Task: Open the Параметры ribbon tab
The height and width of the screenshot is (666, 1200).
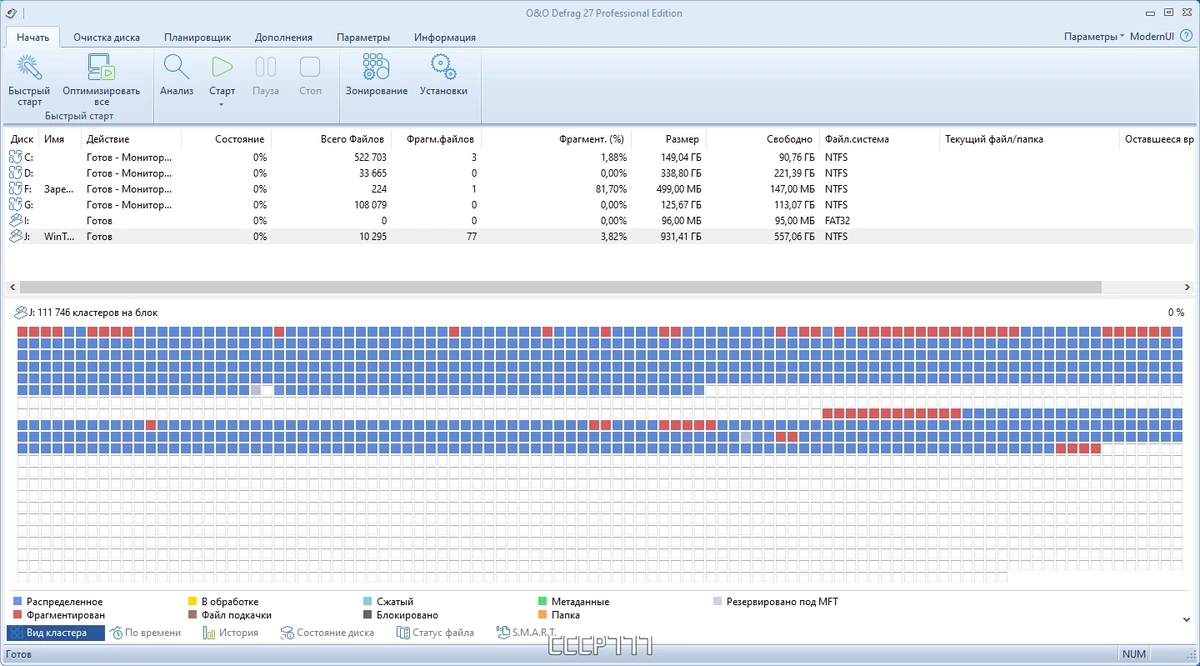Action: click(x=363, y=37)
